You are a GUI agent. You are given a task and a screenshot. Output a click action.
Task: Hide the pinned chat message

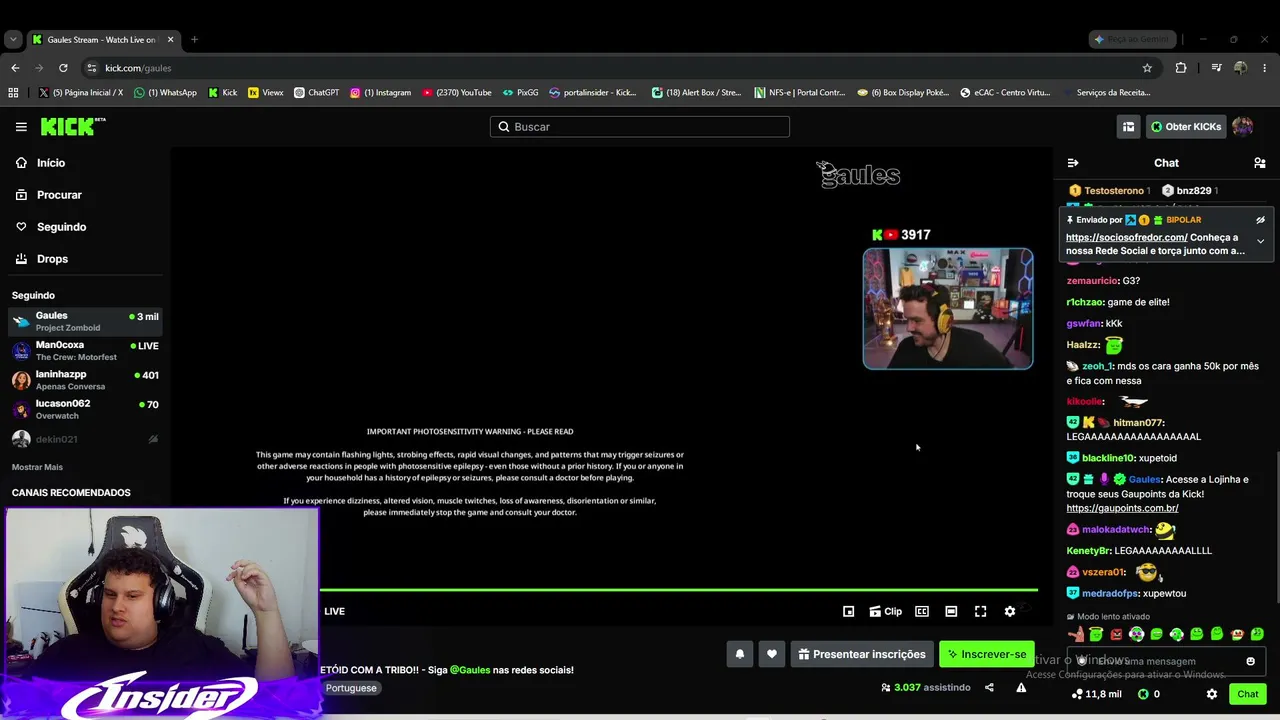(x=1260, y=220)
